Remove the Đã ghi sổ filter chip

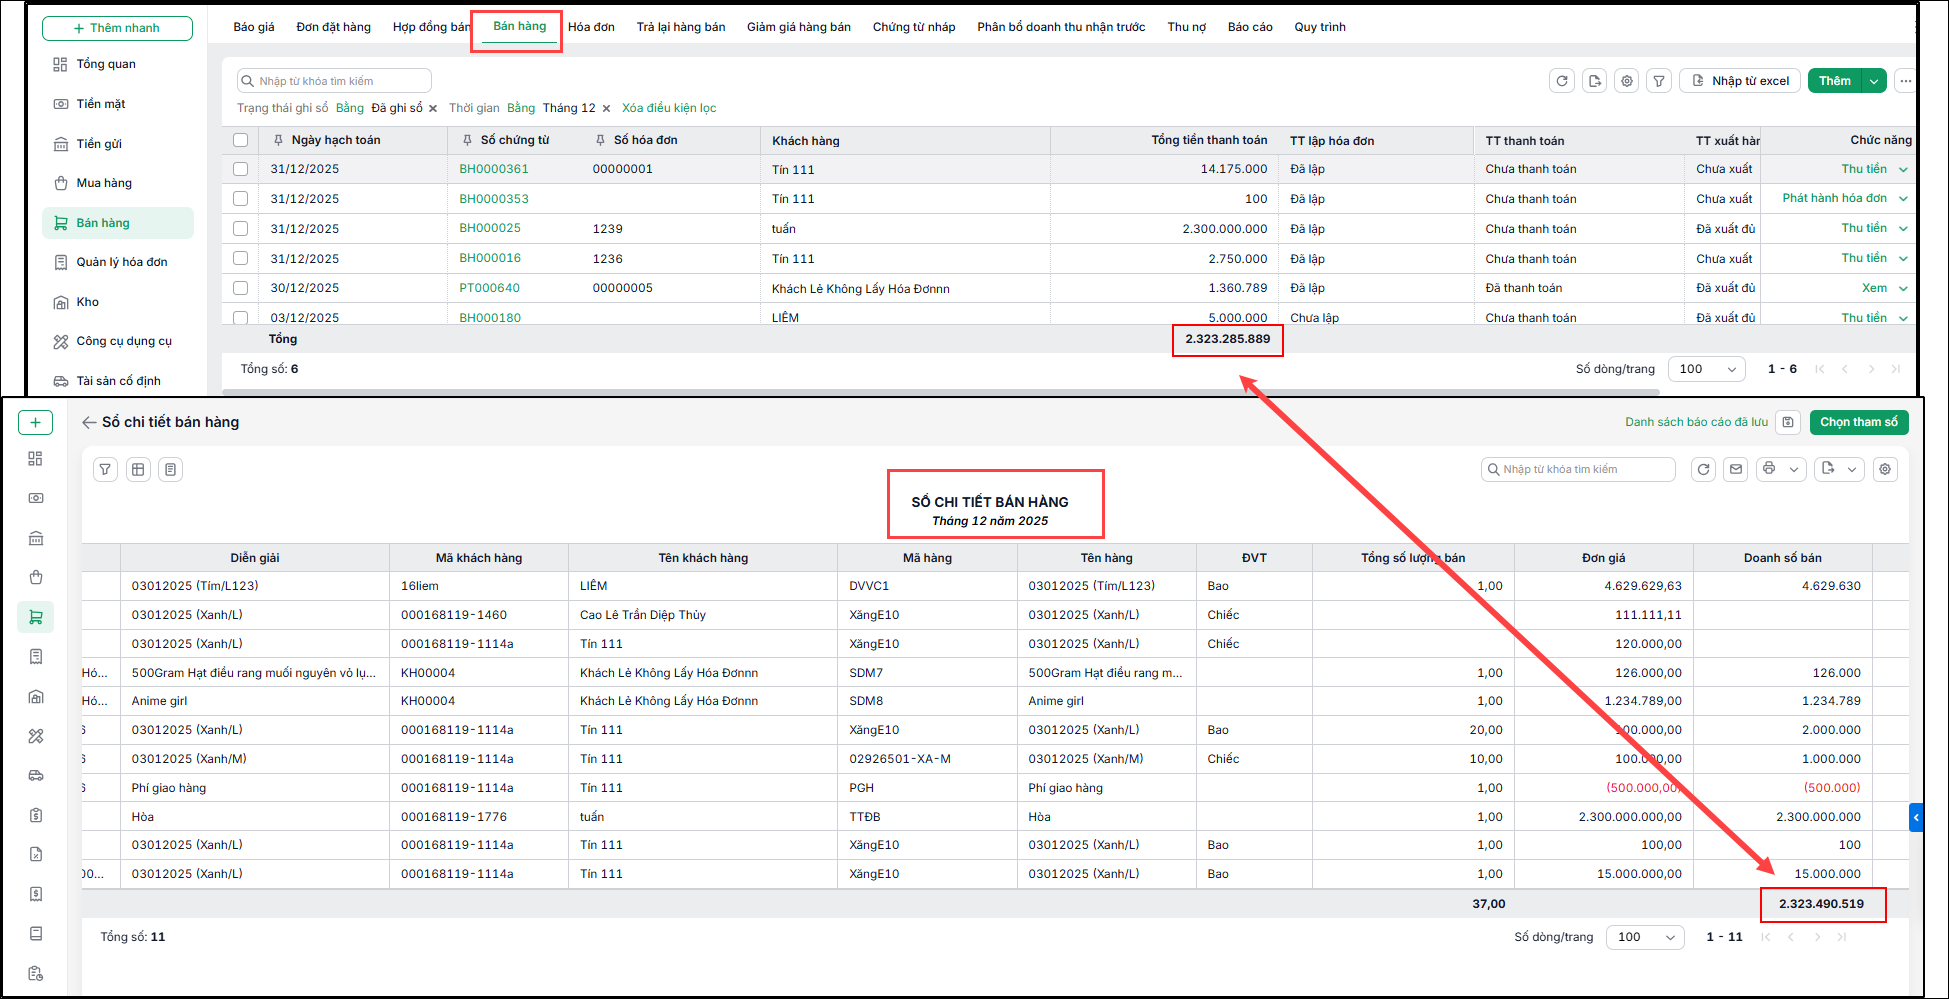433,108
